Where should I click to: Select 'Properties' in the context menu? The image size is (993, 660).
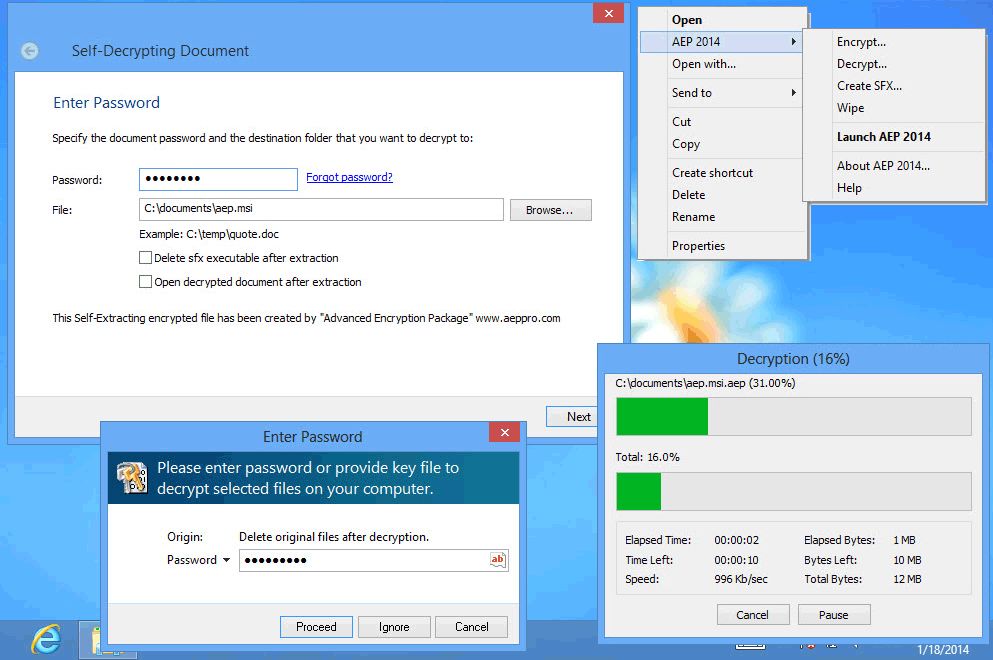point(698,246)
